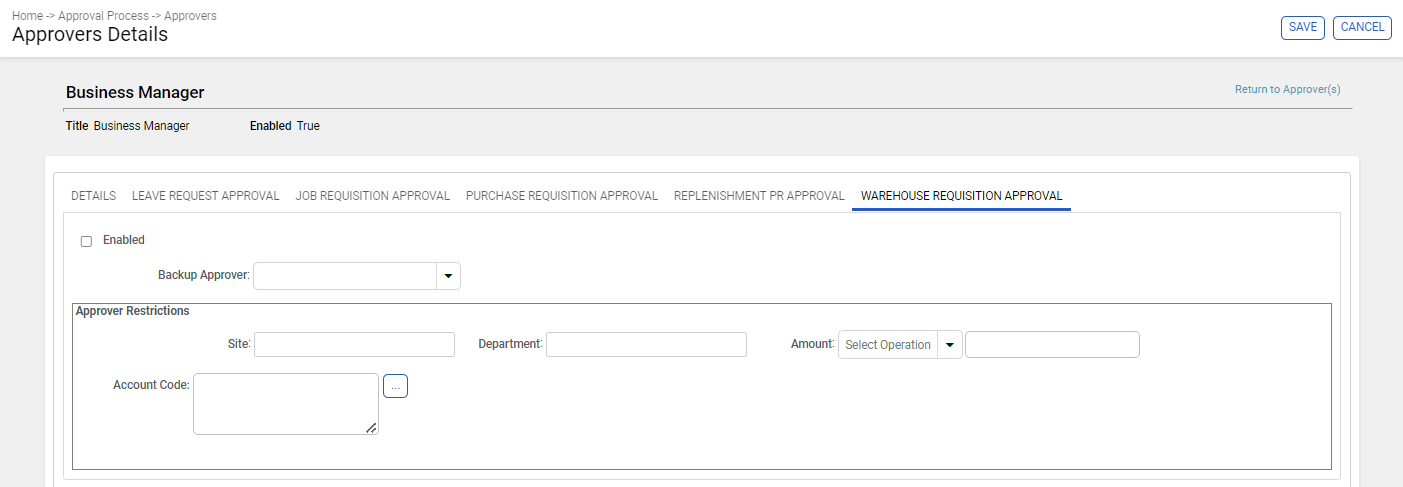The height and width of the screenshot is (487, 1403).
Task: Select the Warehouse Requisition Approval tab
Action: [962, 196]
